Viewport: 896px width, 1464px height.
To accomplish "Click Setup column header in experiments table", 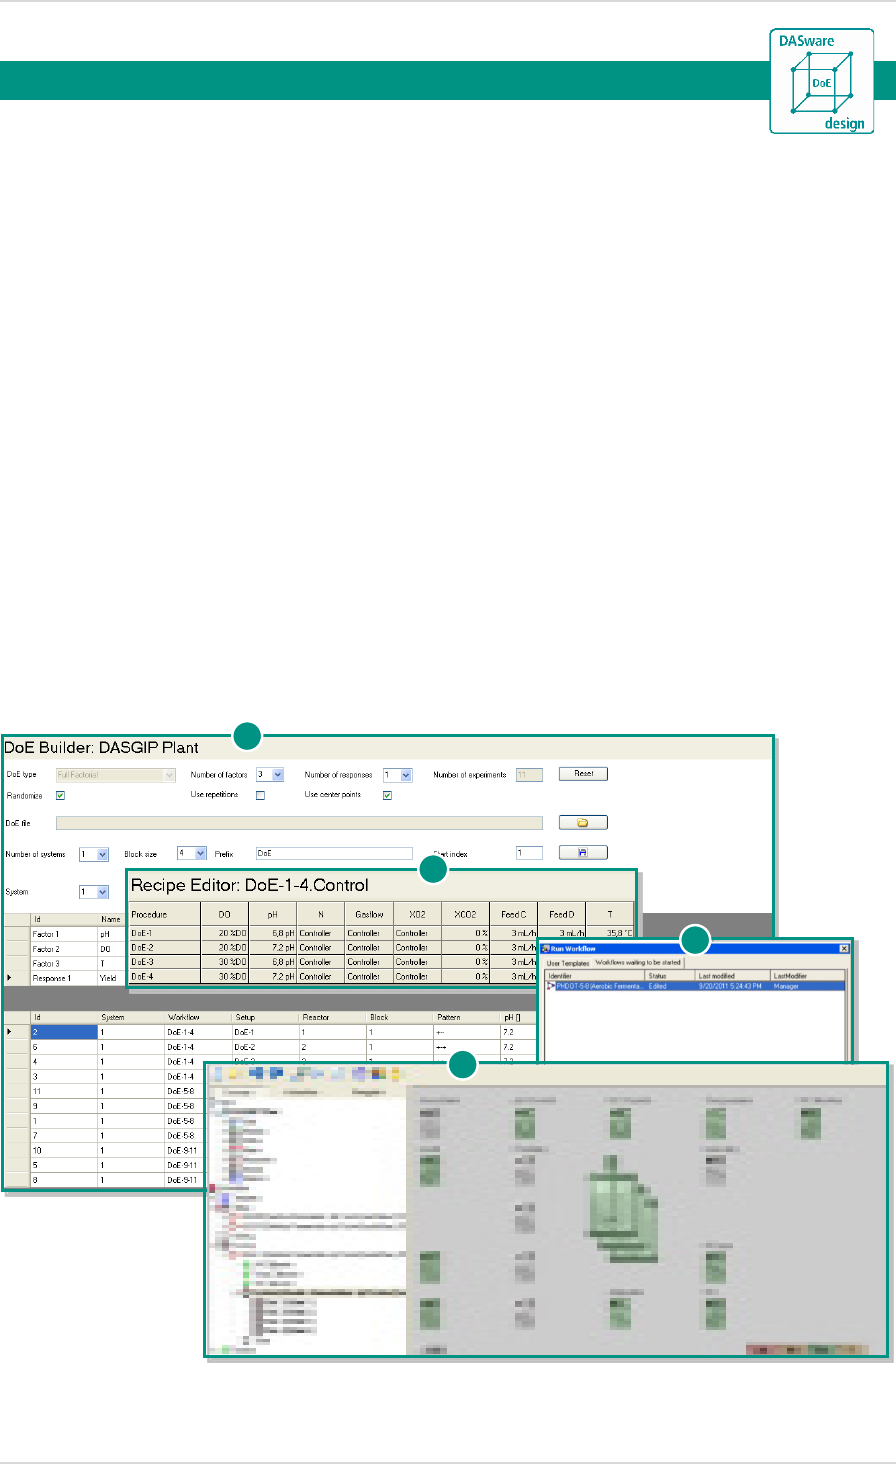I will pyautogui.click(x=265, y=1017).
